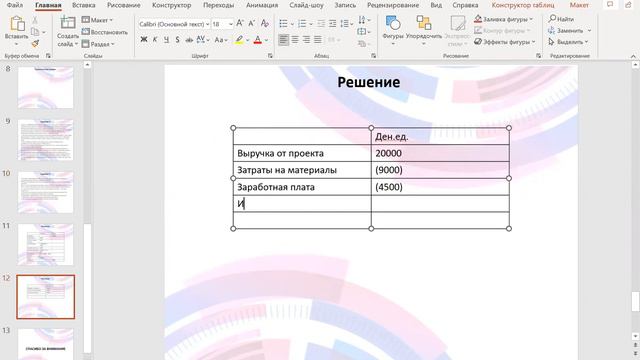Open the Clipboard group dialog launcher
The image size is (640, 360).
point(48,56)
